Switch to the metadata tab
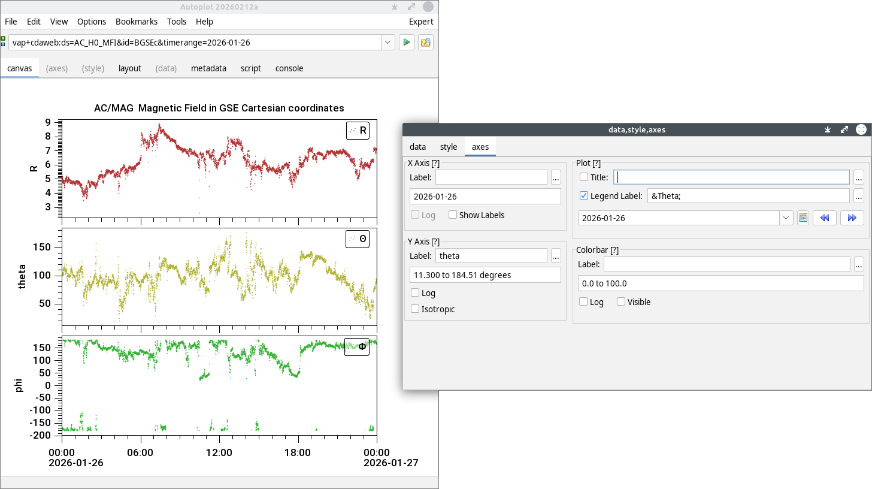The image size is (872, 489). click(208, 69)
